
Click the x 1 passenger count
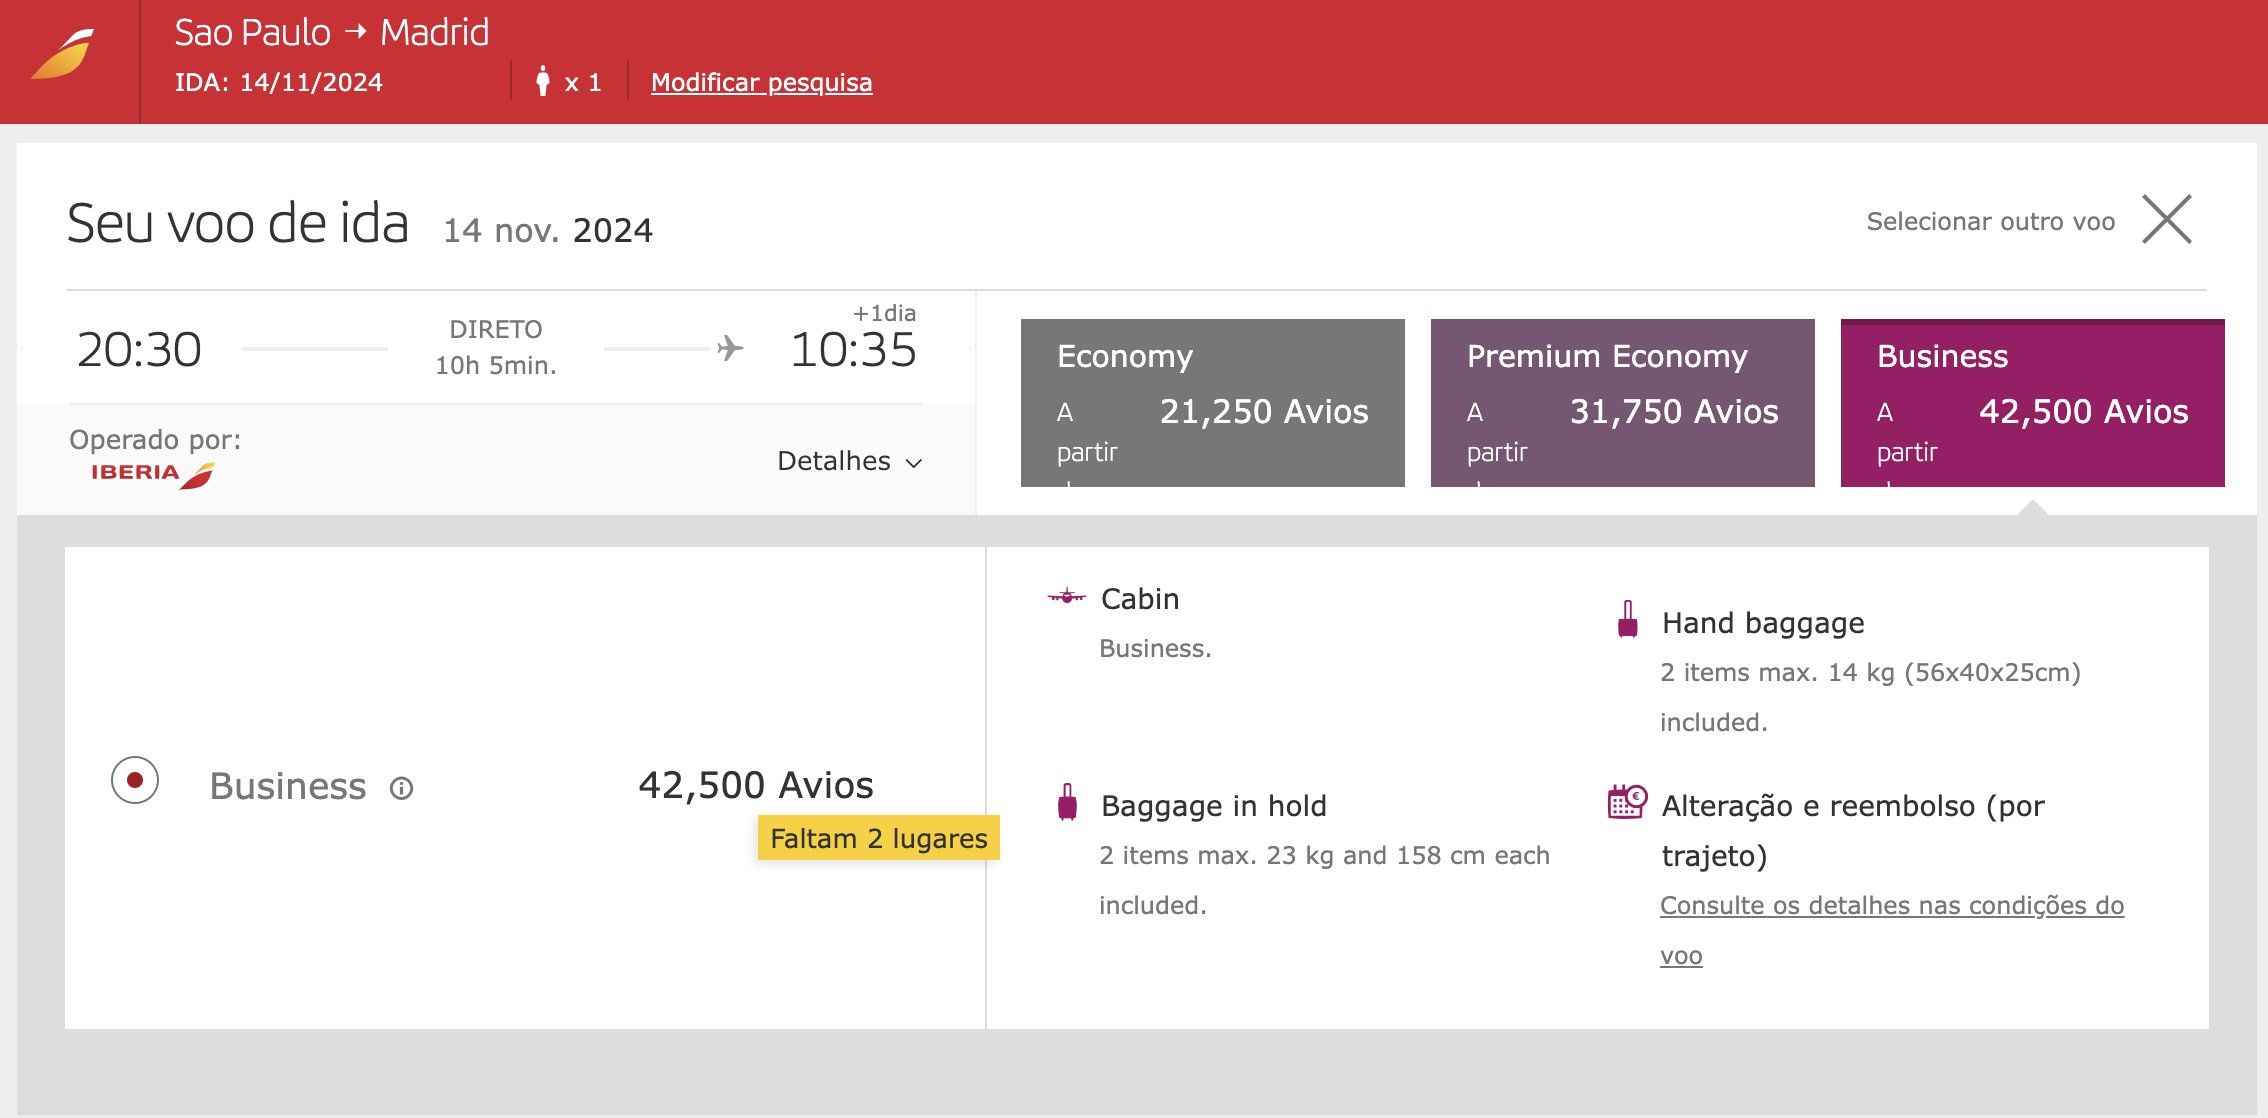[x=583, y=83]
